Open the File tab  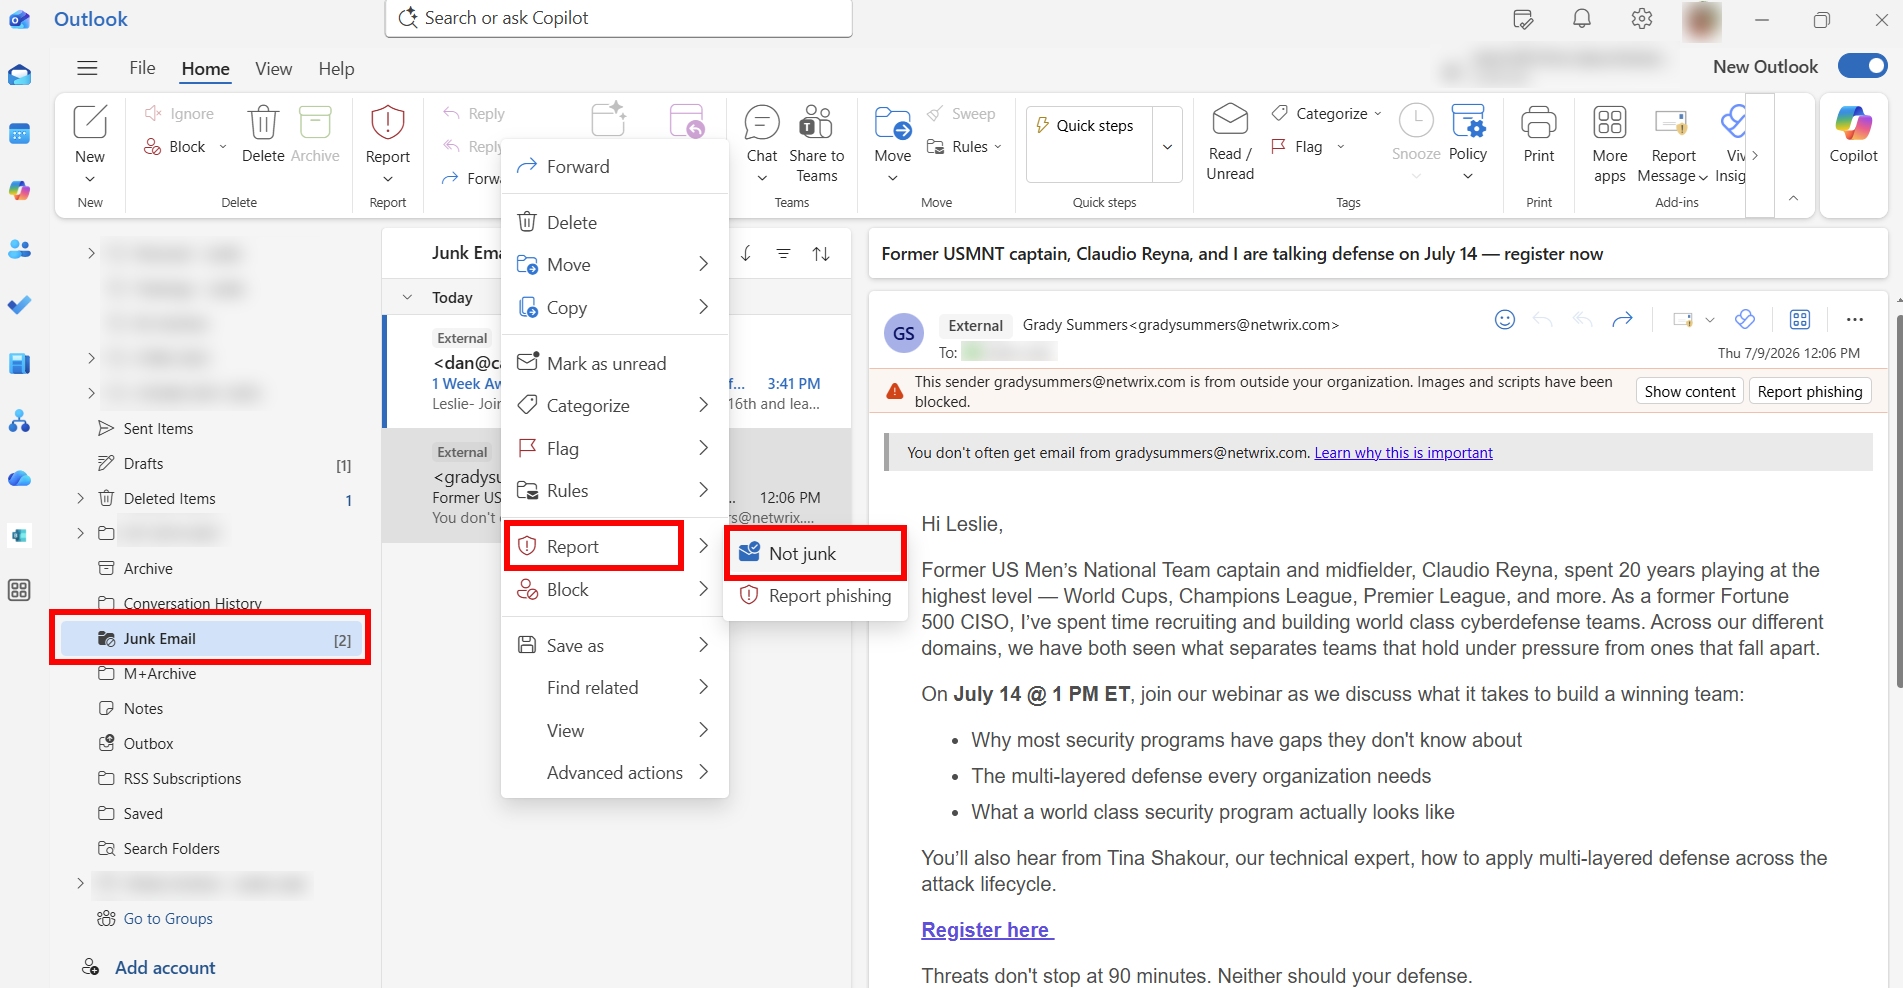pos(142,68)
